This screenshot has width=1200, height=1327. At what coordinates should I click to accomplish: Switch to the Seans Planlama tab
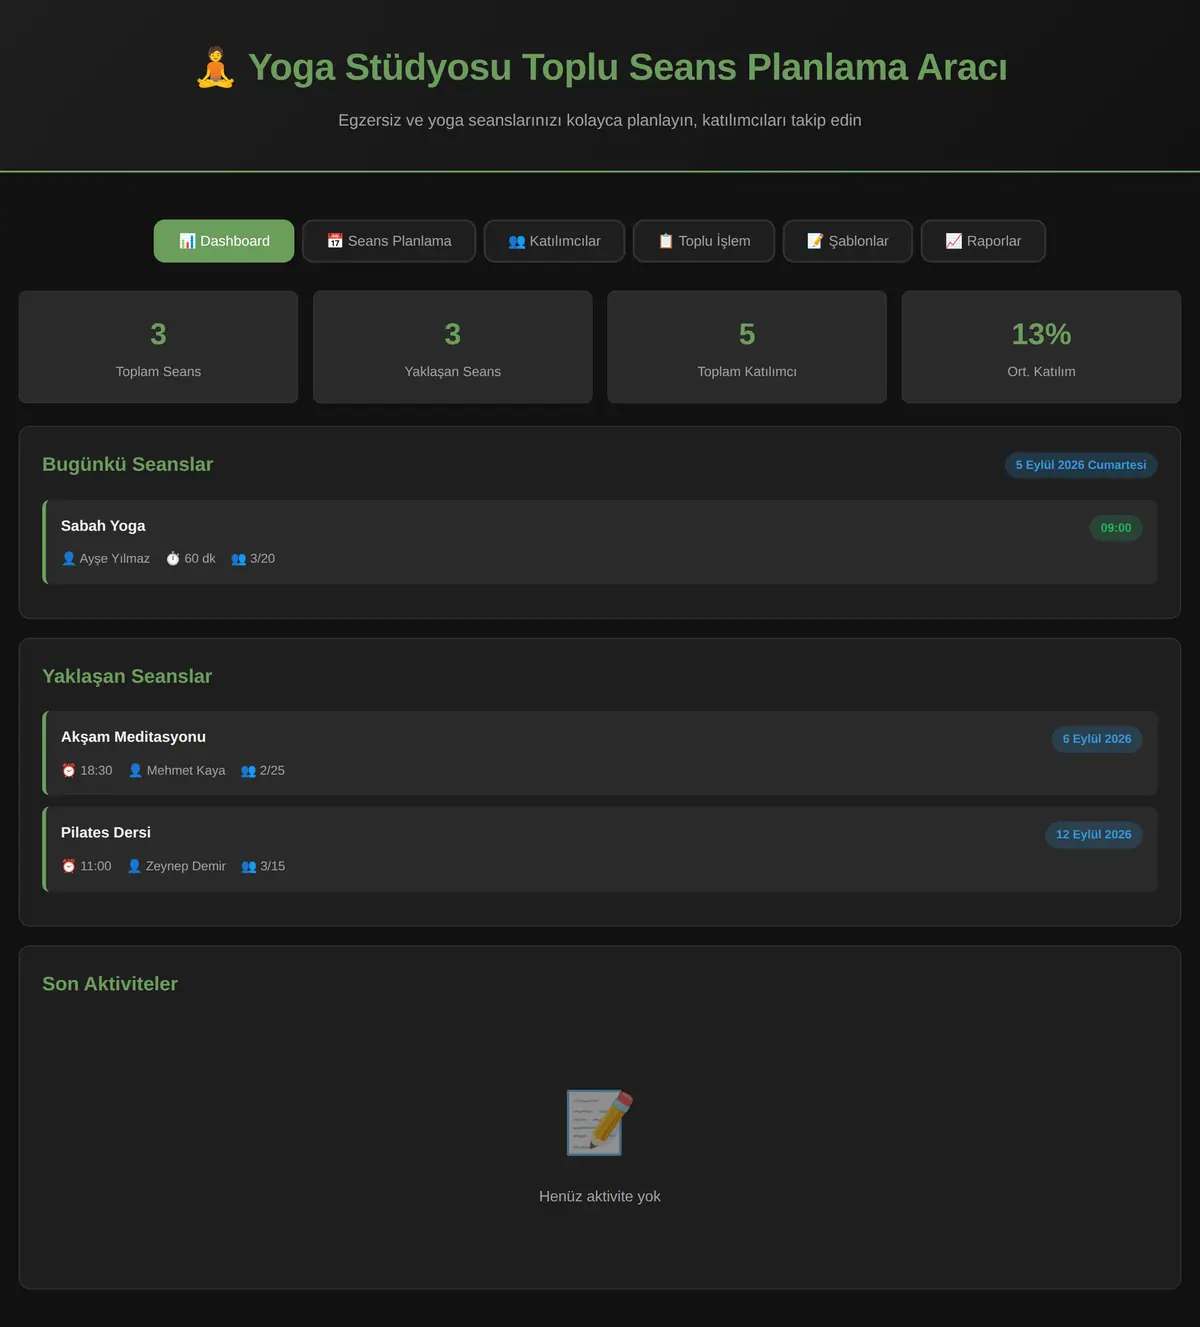click(389, 241)
